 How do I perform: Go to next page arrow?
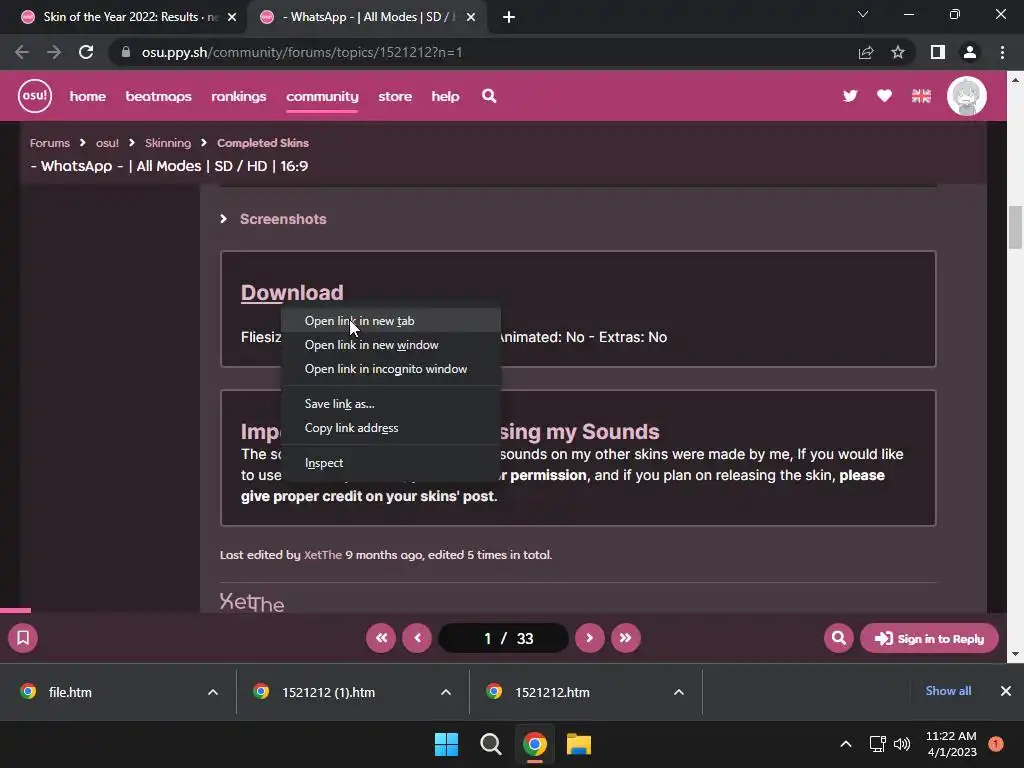click(590, 637)
